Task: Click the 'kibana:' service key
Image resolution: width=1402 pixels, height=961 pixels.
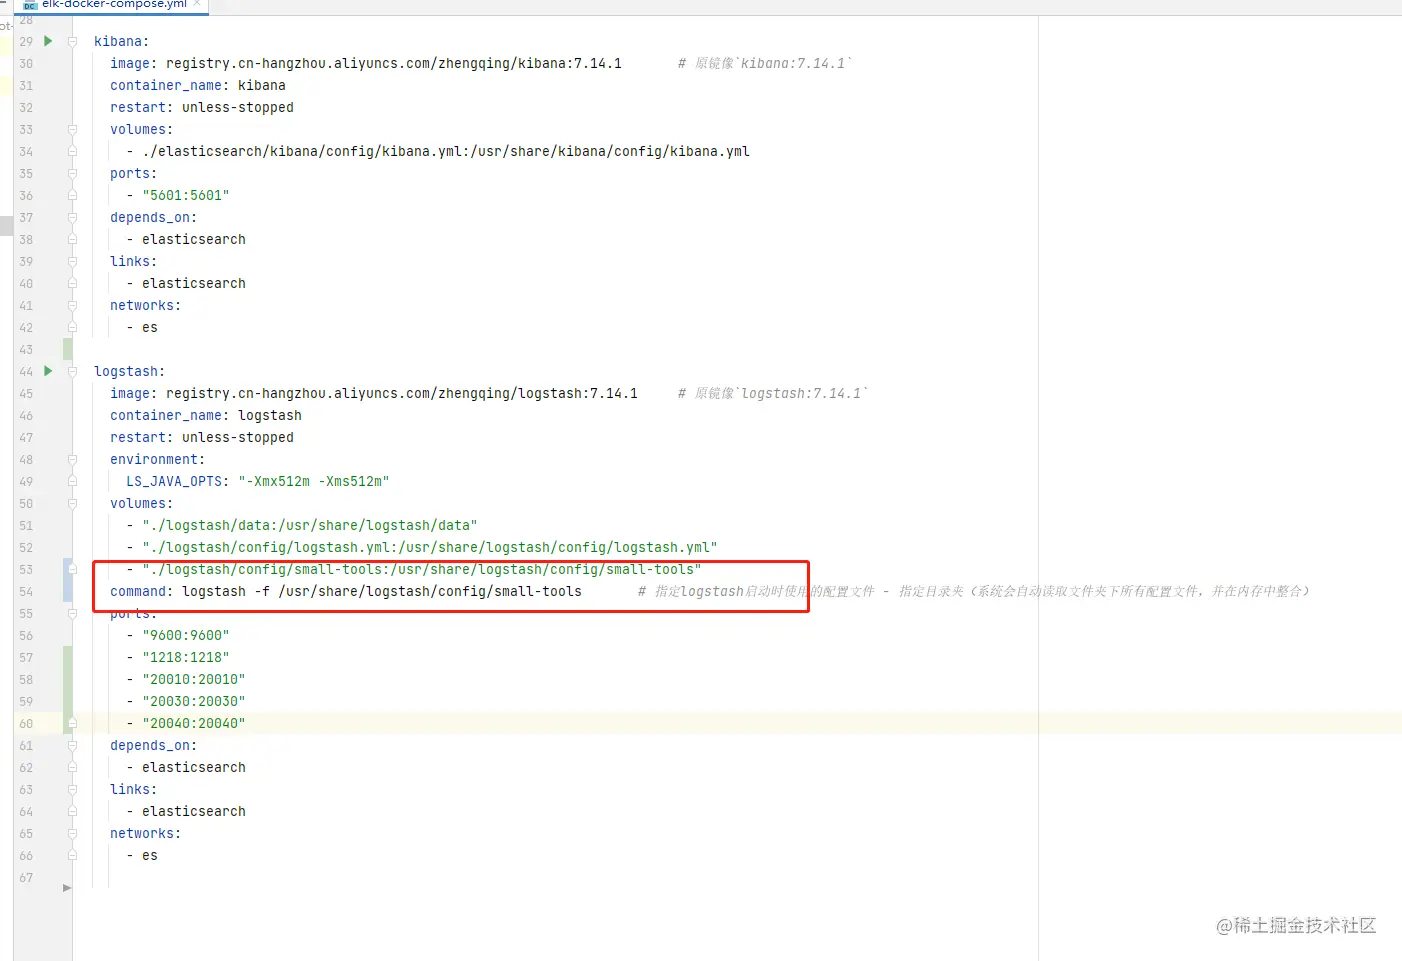Action: 121,41
